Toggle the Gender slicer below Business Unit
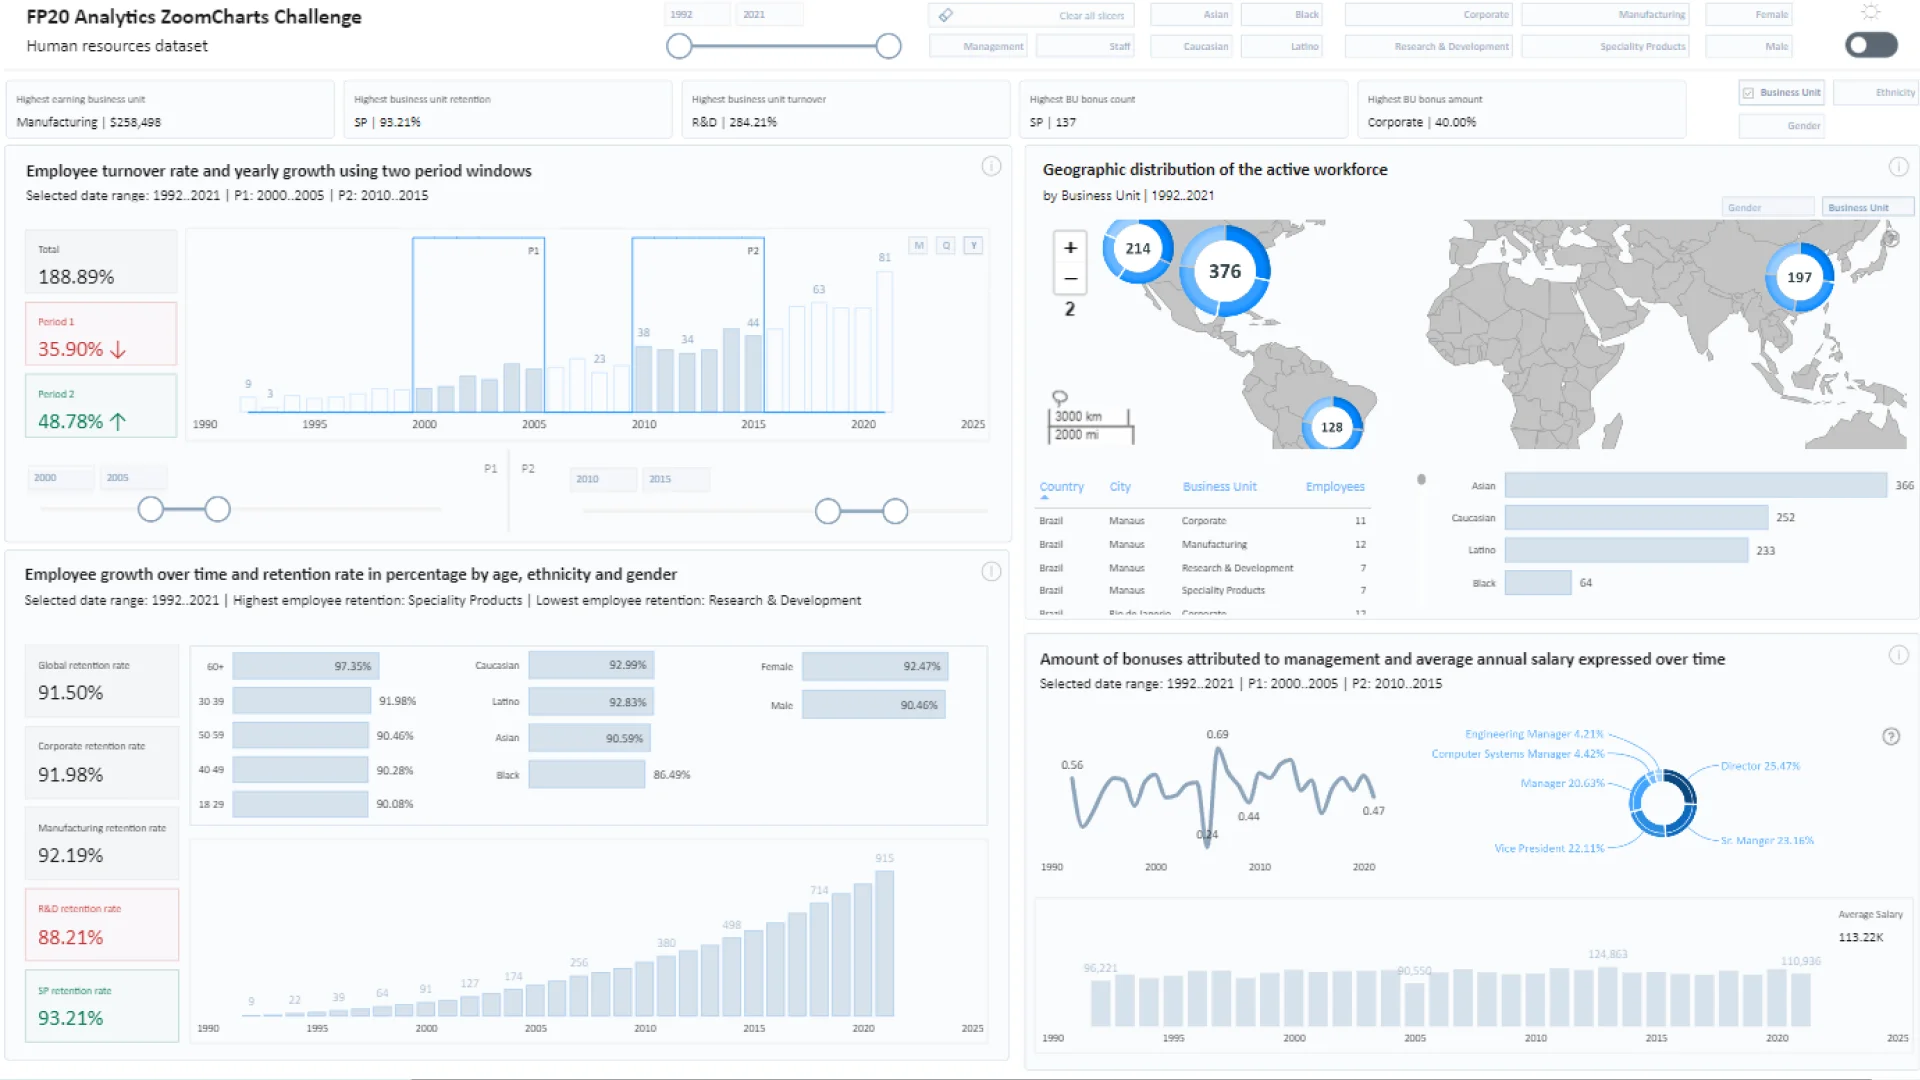This screenshot has height=1080, width=1920. (1781, 126)
